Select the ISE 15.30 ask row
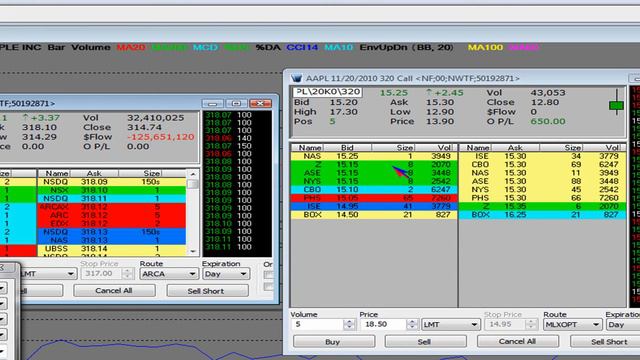640x360 pixels. click(x=542, y=156)
